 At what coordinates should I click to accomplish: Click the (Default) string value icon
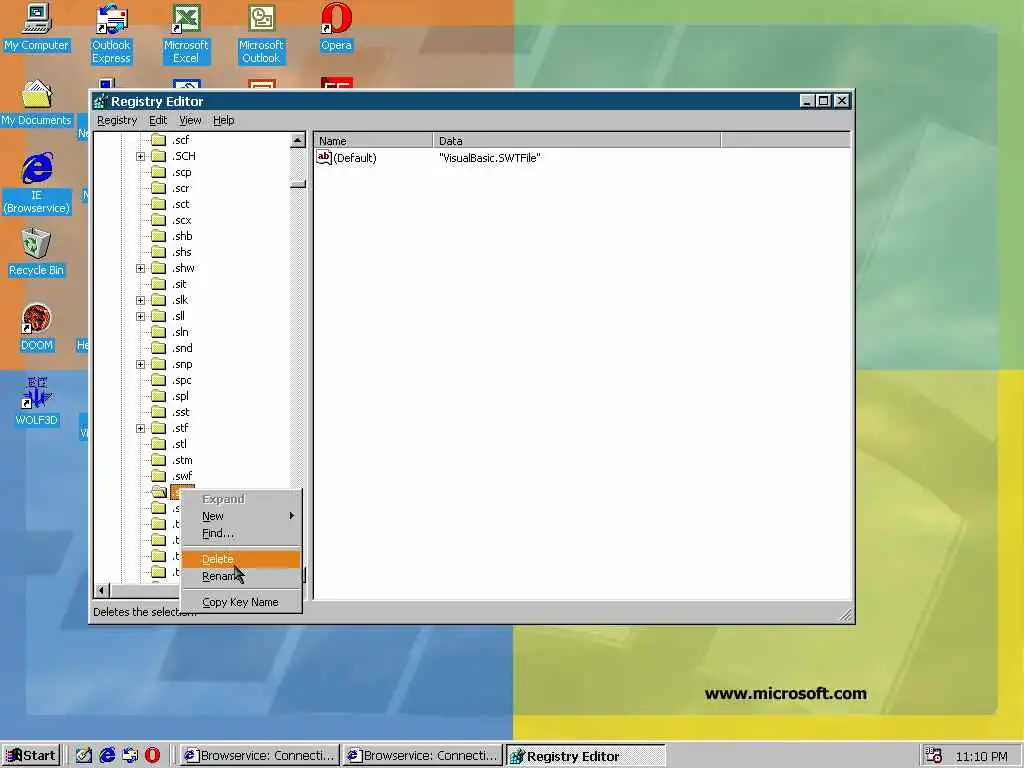[324, 157]
